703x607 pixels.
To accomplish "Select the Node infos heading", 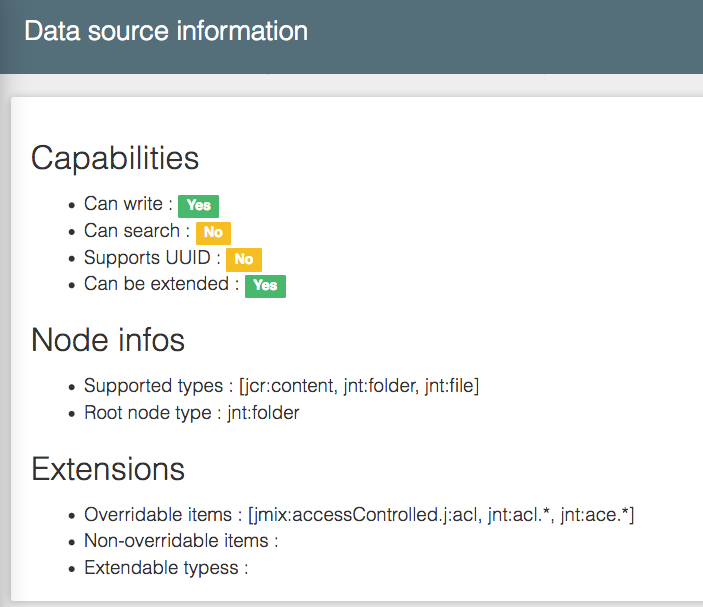I will click(108, 340).
